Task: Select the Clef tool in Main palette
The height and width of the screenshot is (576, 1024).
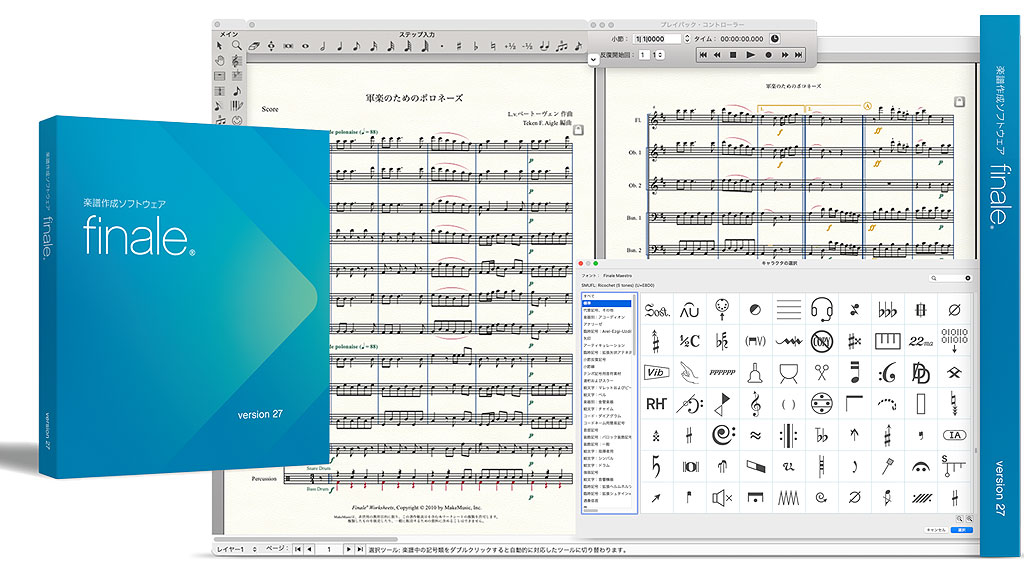Action: [x=236, y=61]
